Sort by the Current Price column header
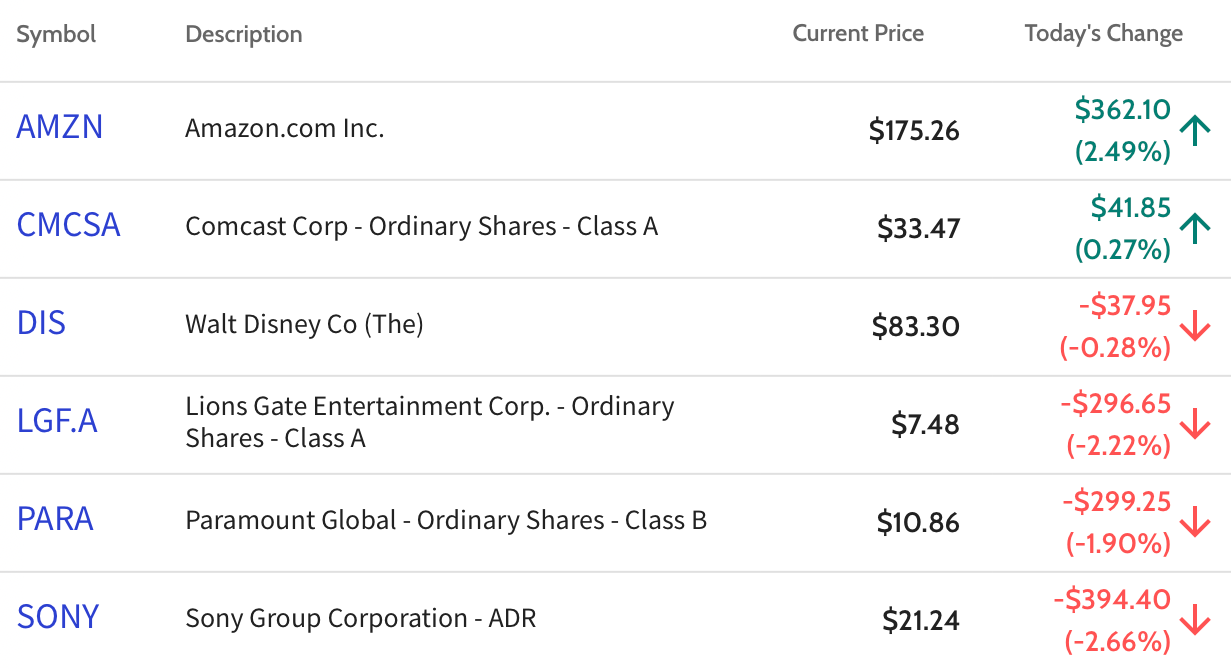 point(858,34)
